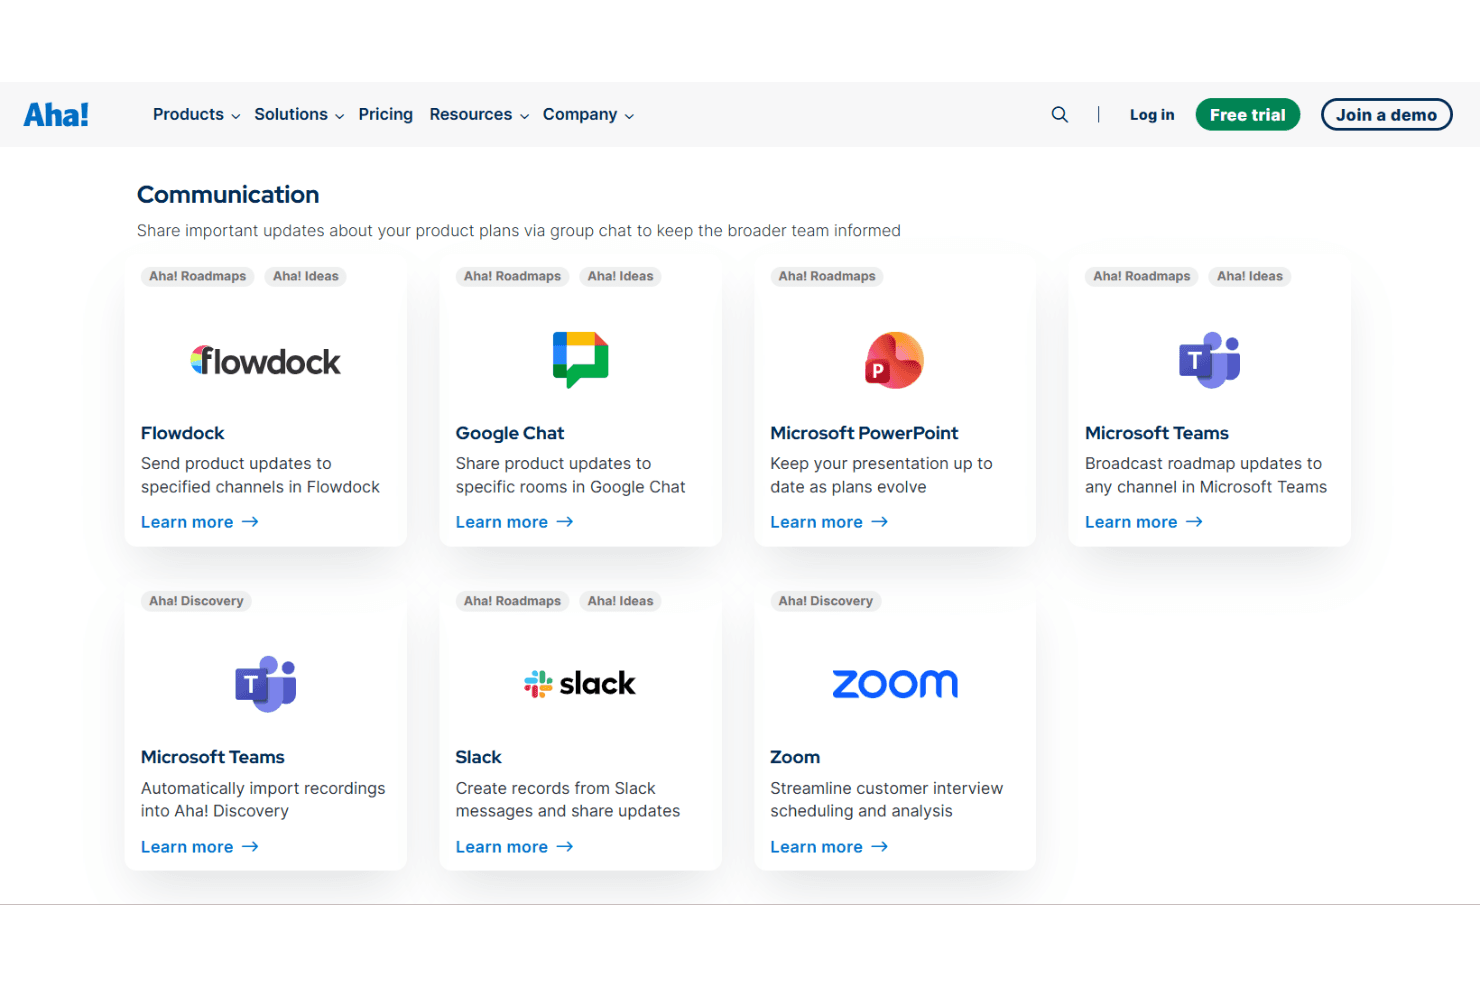Screen dimensions: 1480x987
Task: Click the Zoom logo
Action: click(895, 684)
